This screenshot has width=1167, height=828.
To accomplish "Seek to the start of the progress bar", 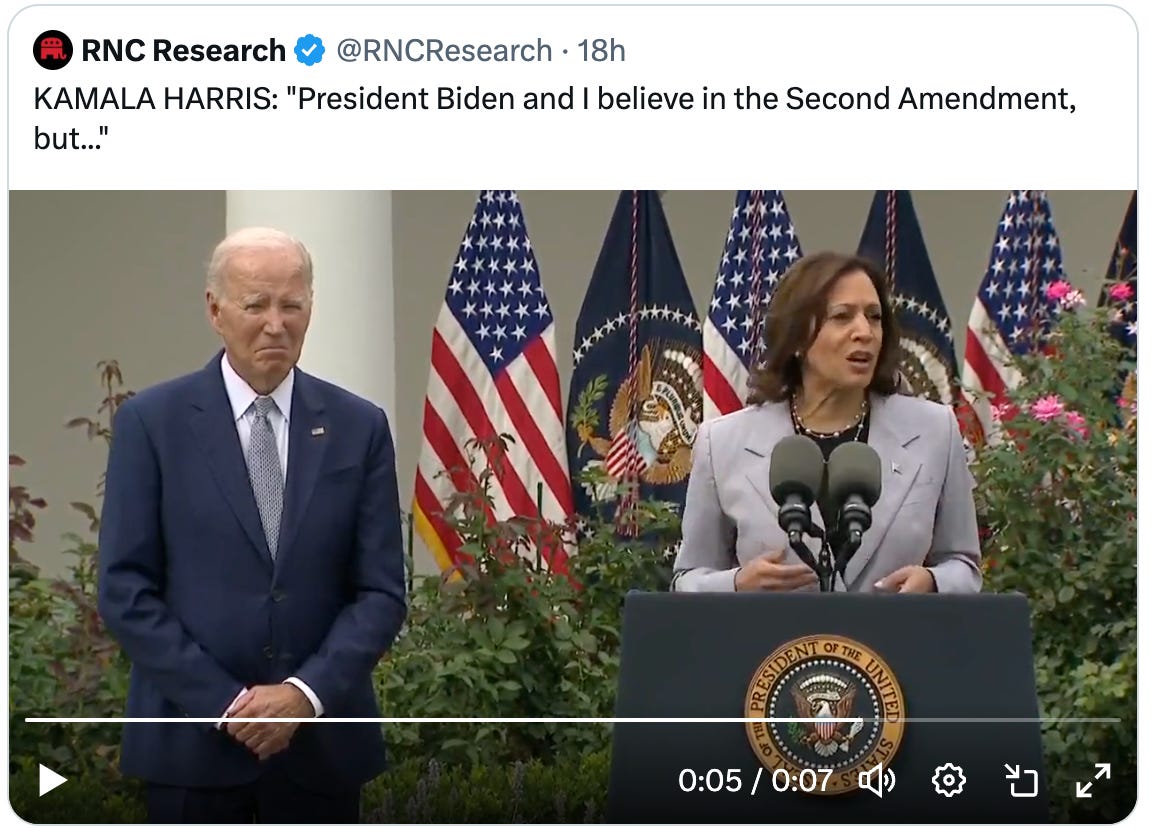I will pyautogui.click(x=27, y=719).
